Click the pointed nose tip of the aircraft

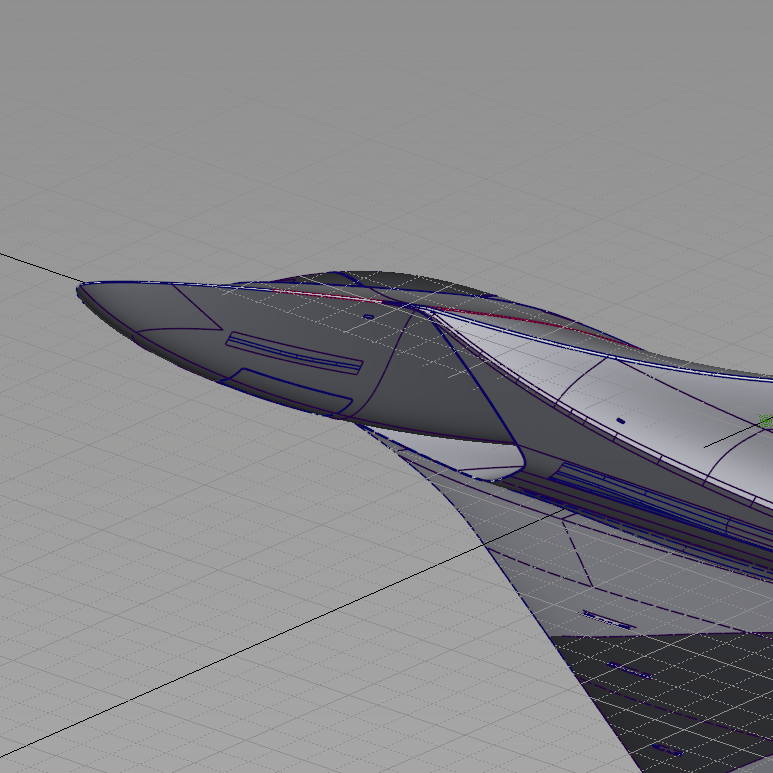click(x=80, y=290)
